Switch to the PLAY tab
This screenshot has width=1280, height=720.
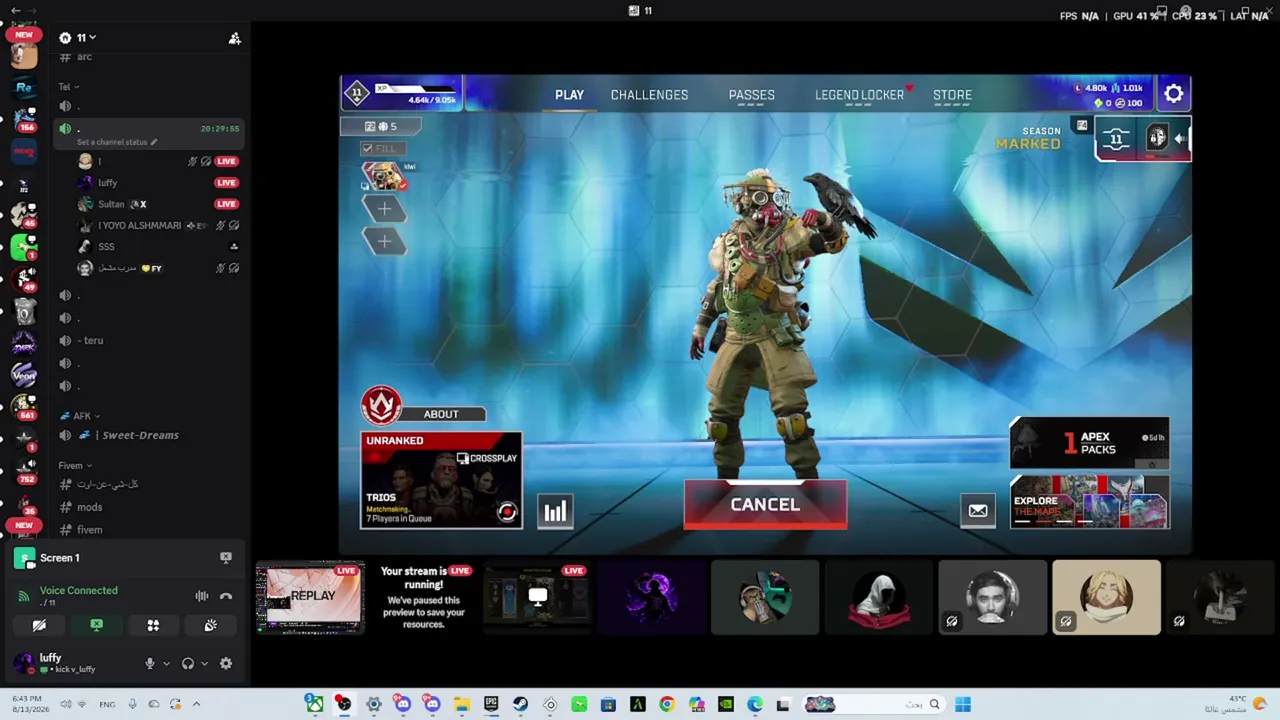(x=569, y=95)
